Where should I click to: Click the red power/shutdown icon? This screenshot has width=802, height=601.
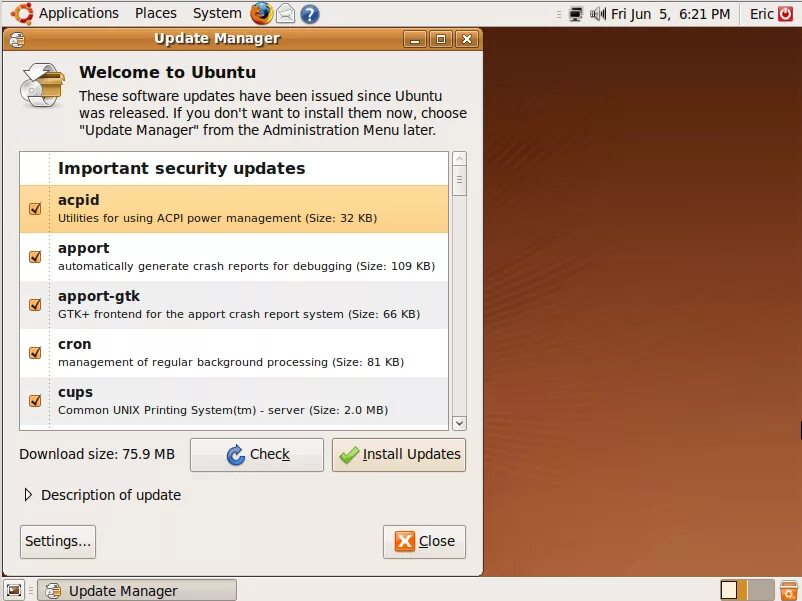785,14
